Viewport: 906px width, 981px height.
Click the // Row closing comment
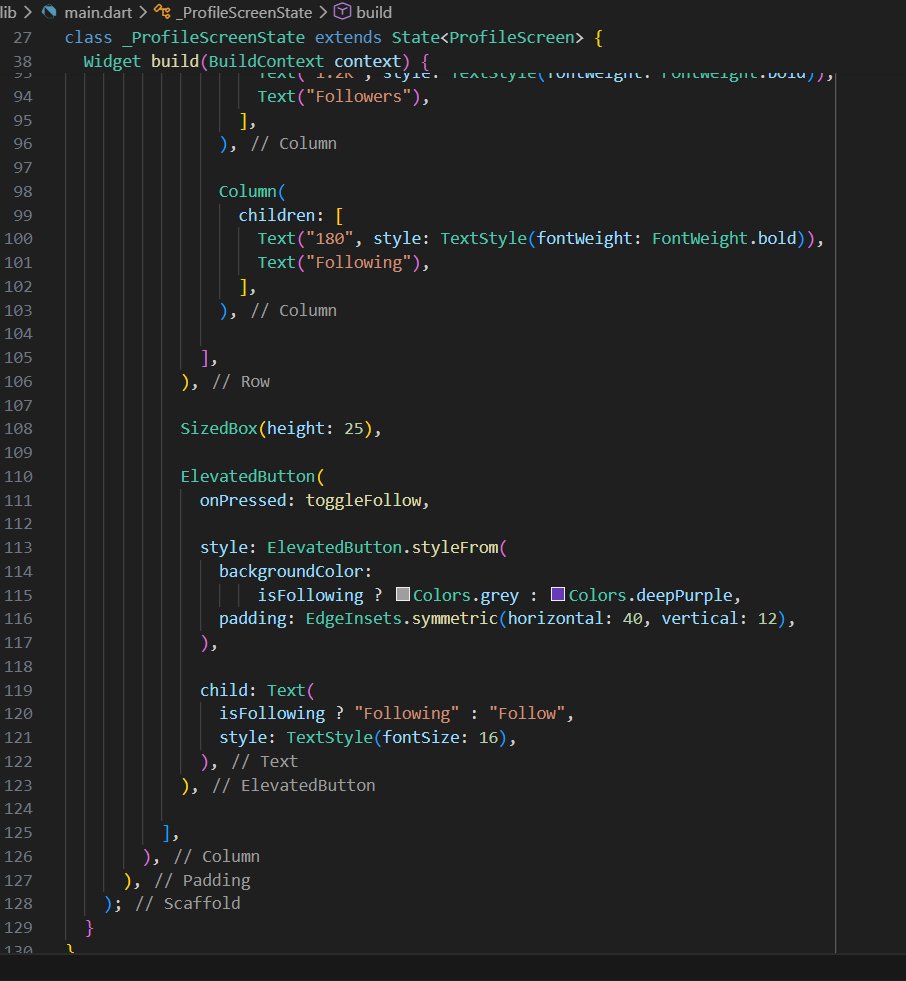(x=240, y=382)
